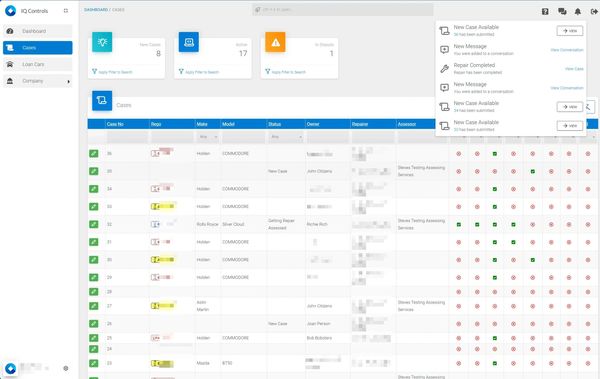Image resolution: width=600 pixels, height=379 pixels.
Task: View new case 34 notification
Action: 570,107
